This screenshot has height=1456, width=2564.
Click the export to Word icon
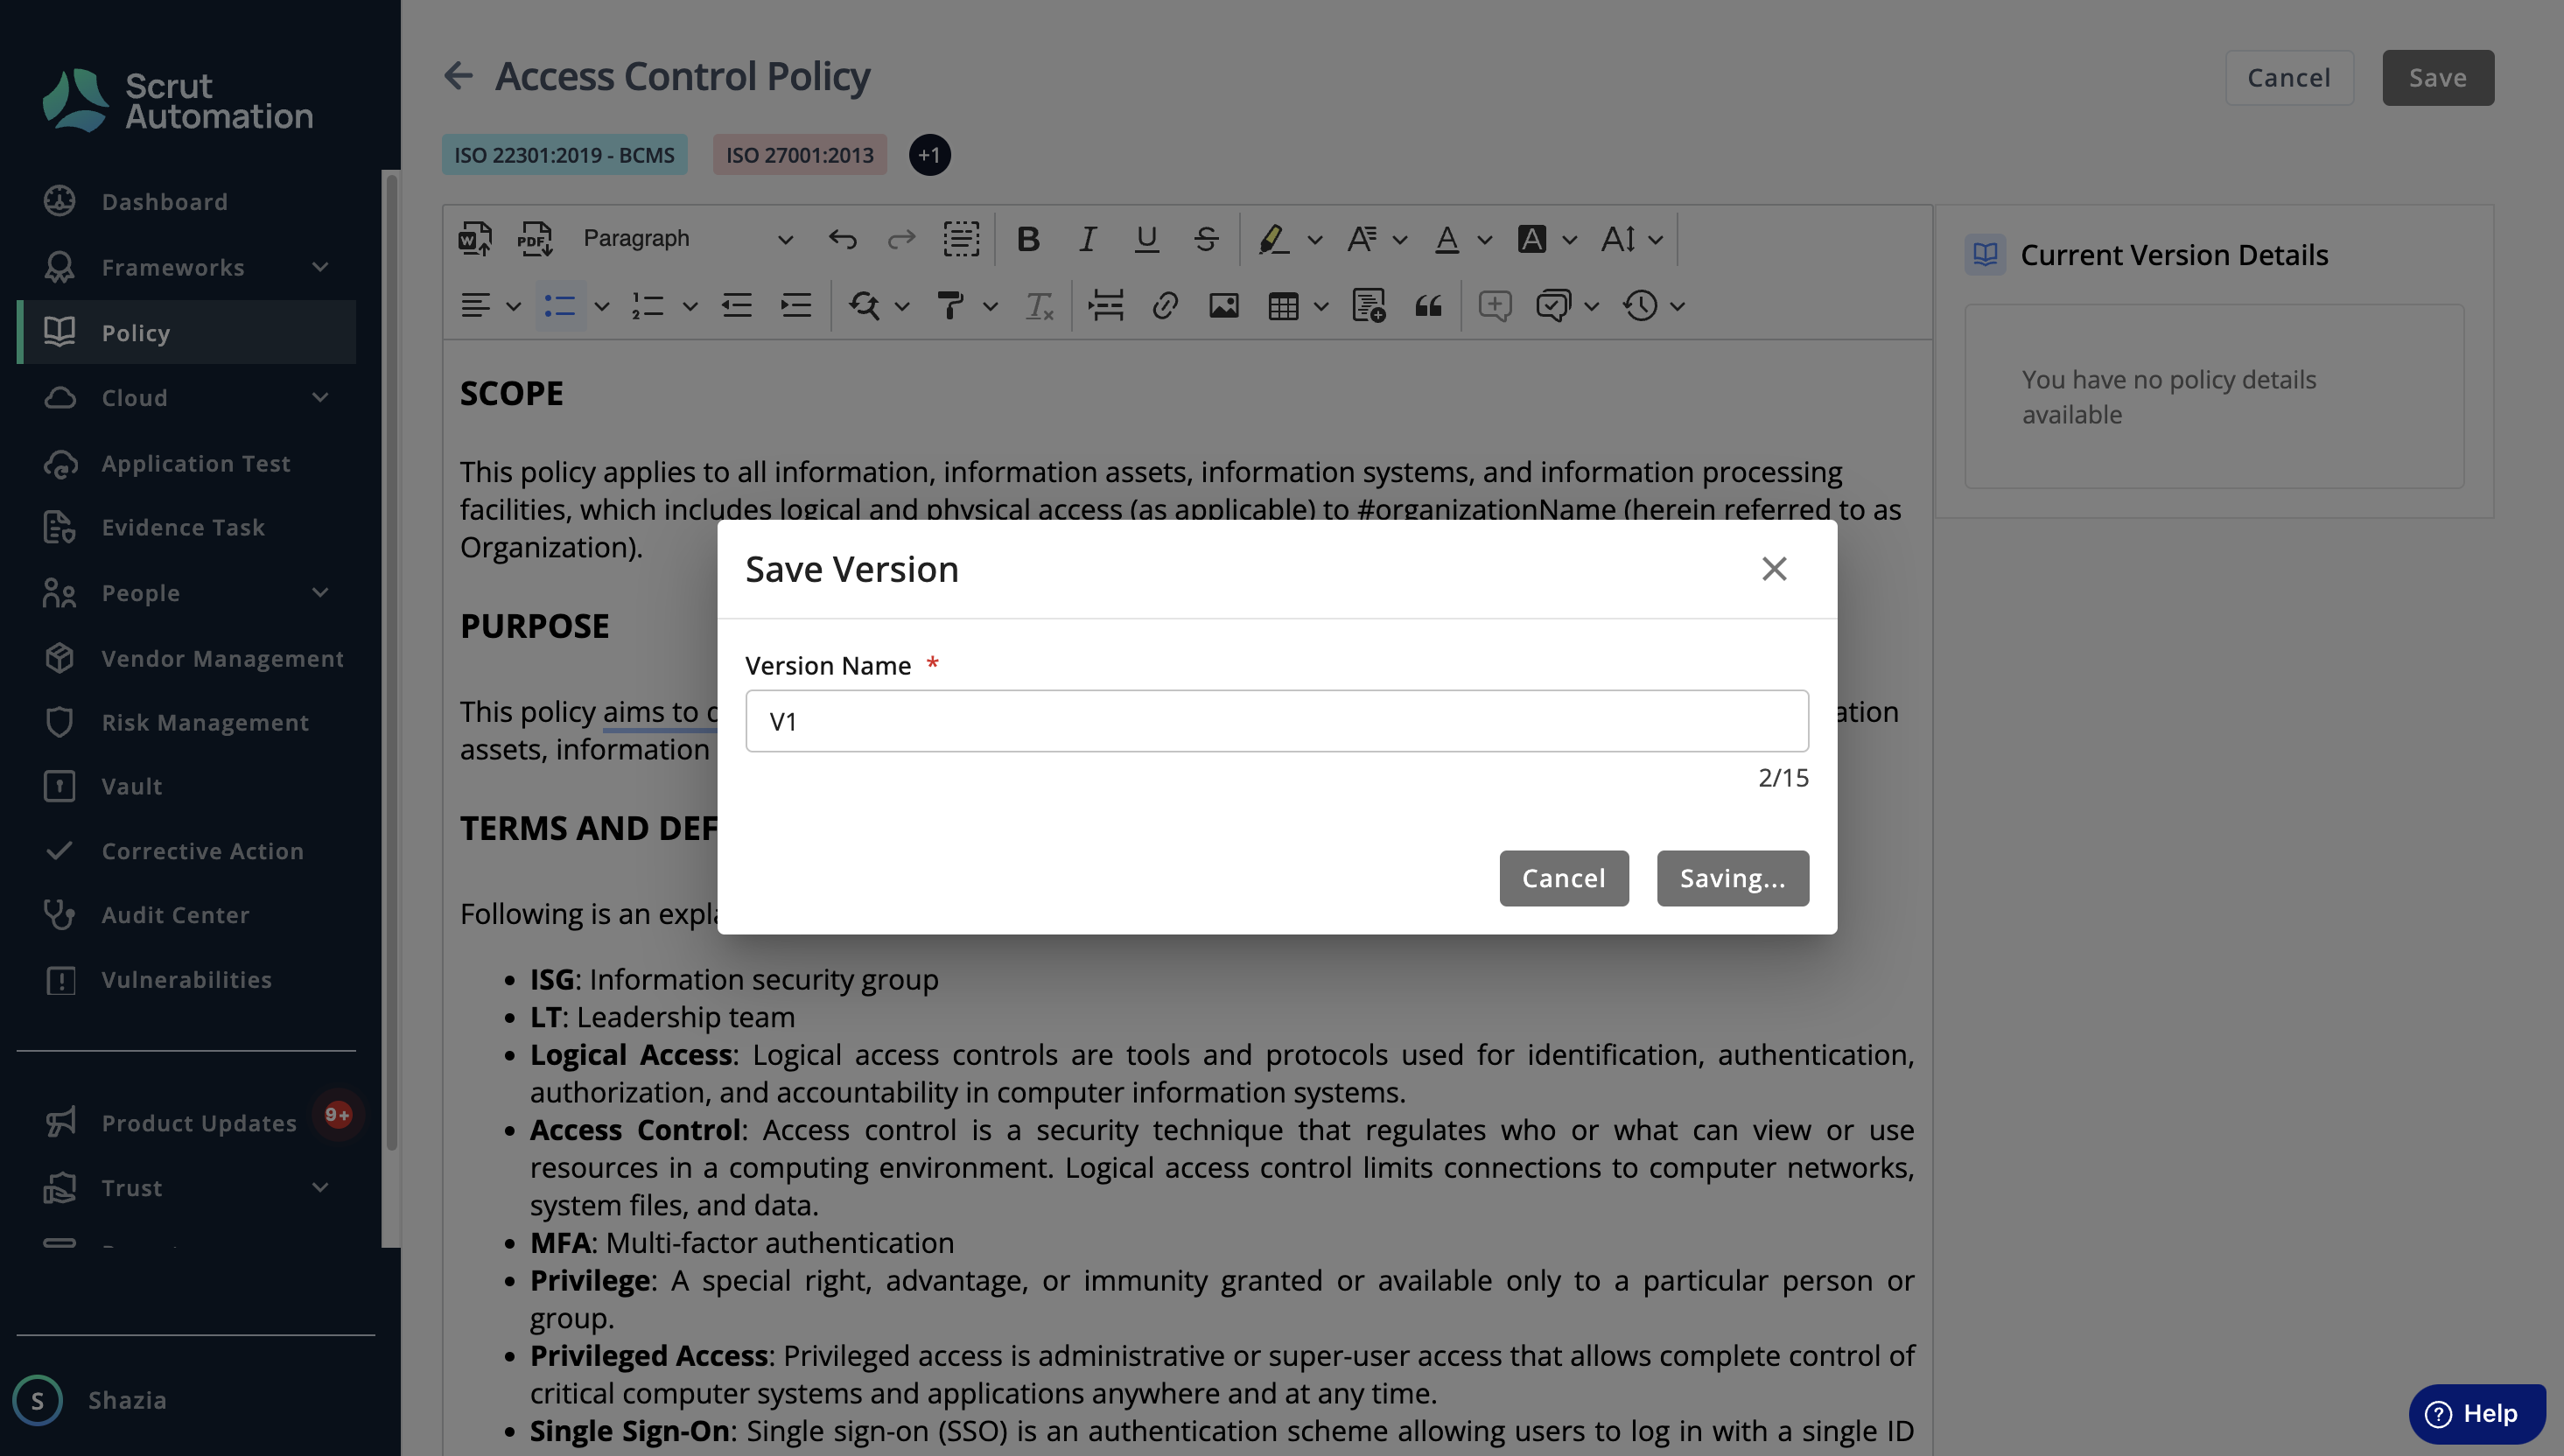475,239
